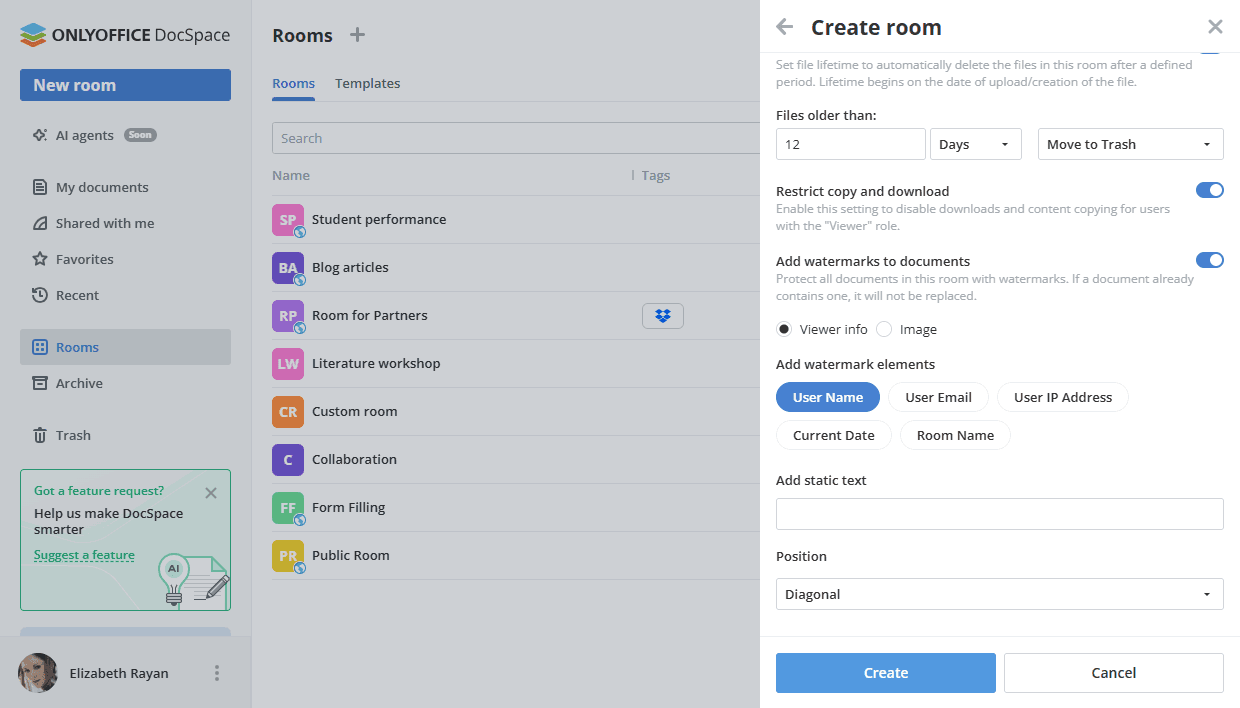This screenshot has width=1240, height=708.
Task: Select the Image watermark radio option
Action: 884,329
